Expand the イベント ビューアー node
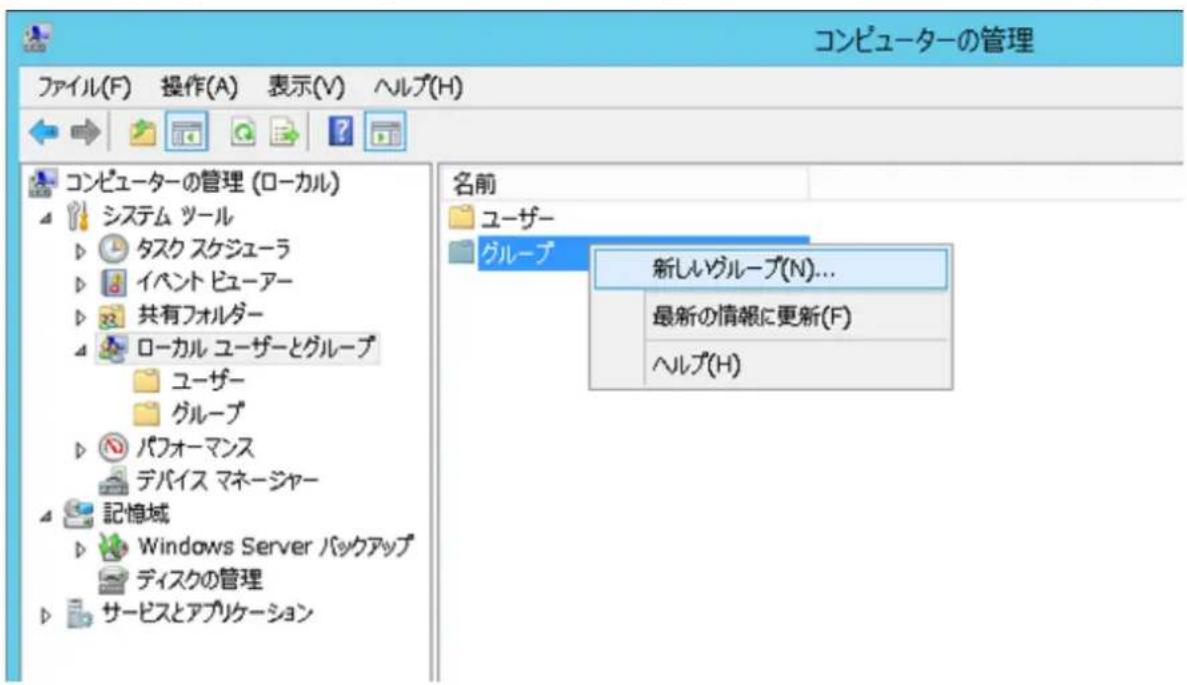Viewport: 1187px width, 685px height. point(80,284)
